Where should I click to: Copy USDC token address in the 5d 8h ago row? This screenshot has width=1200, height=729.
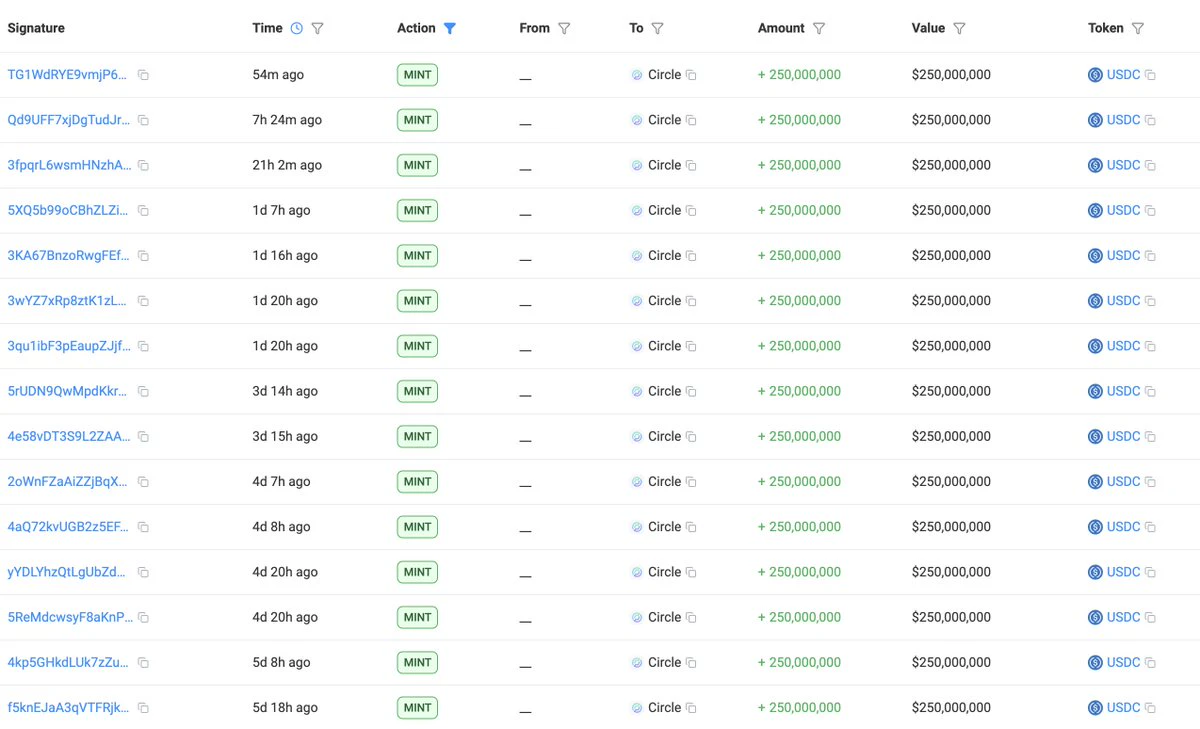(x=1150, y=663)
